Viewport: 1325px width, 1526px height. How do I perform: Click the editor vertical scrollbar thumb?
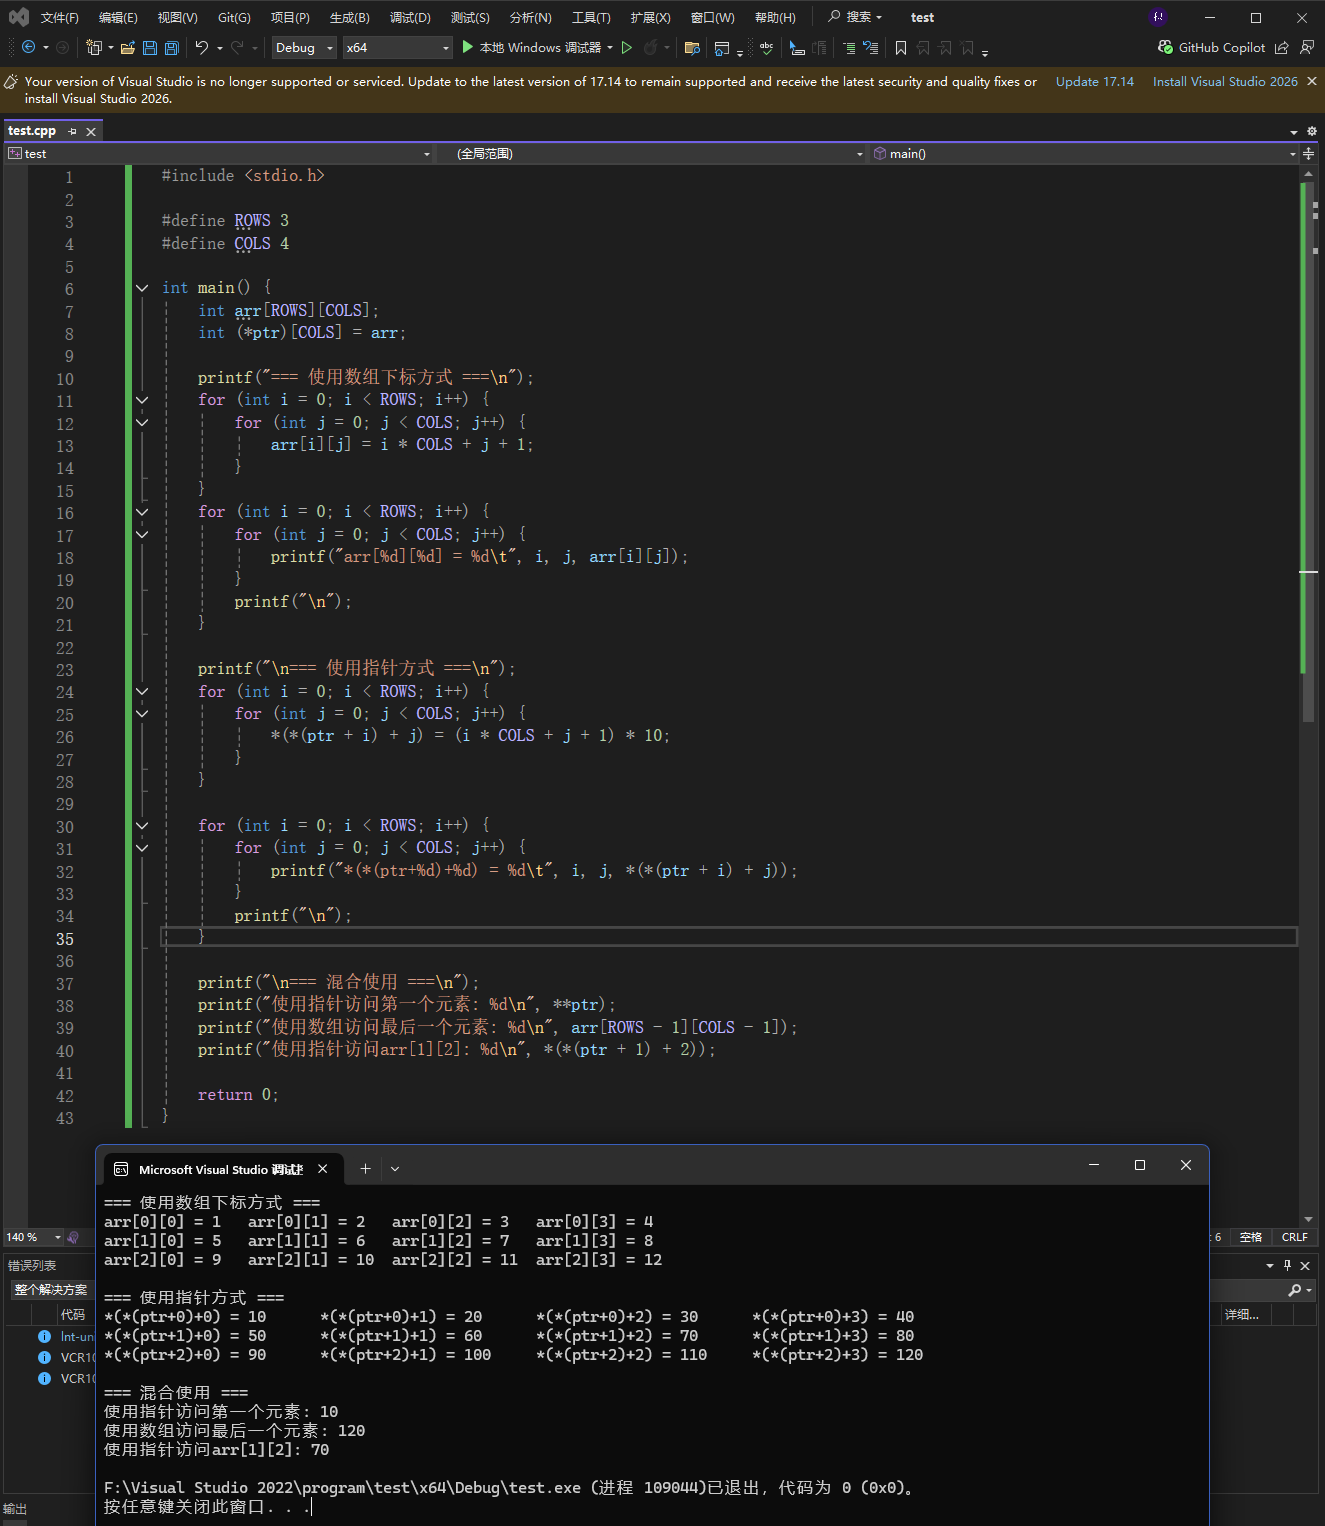(x=1308, y=450)
